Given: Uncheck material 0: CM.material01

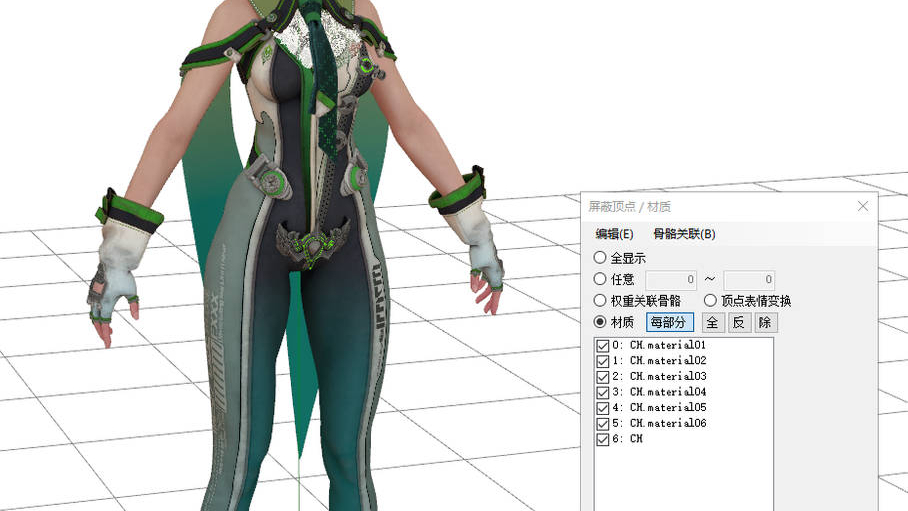Looking at the screenshot, I should pos(603,346).
